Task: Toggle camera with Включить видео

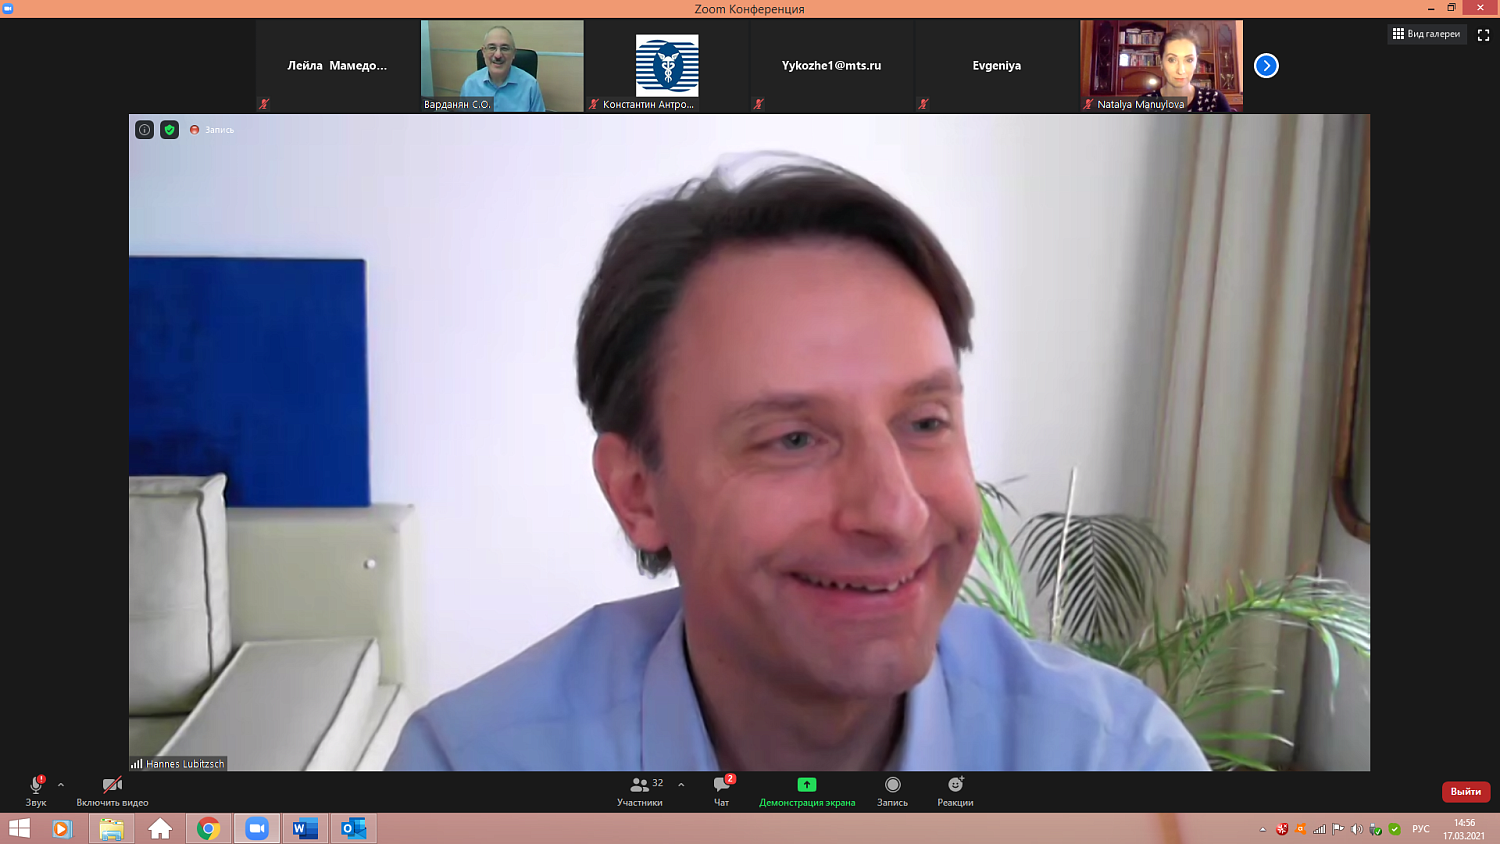Action: click(x=112, y=791)
